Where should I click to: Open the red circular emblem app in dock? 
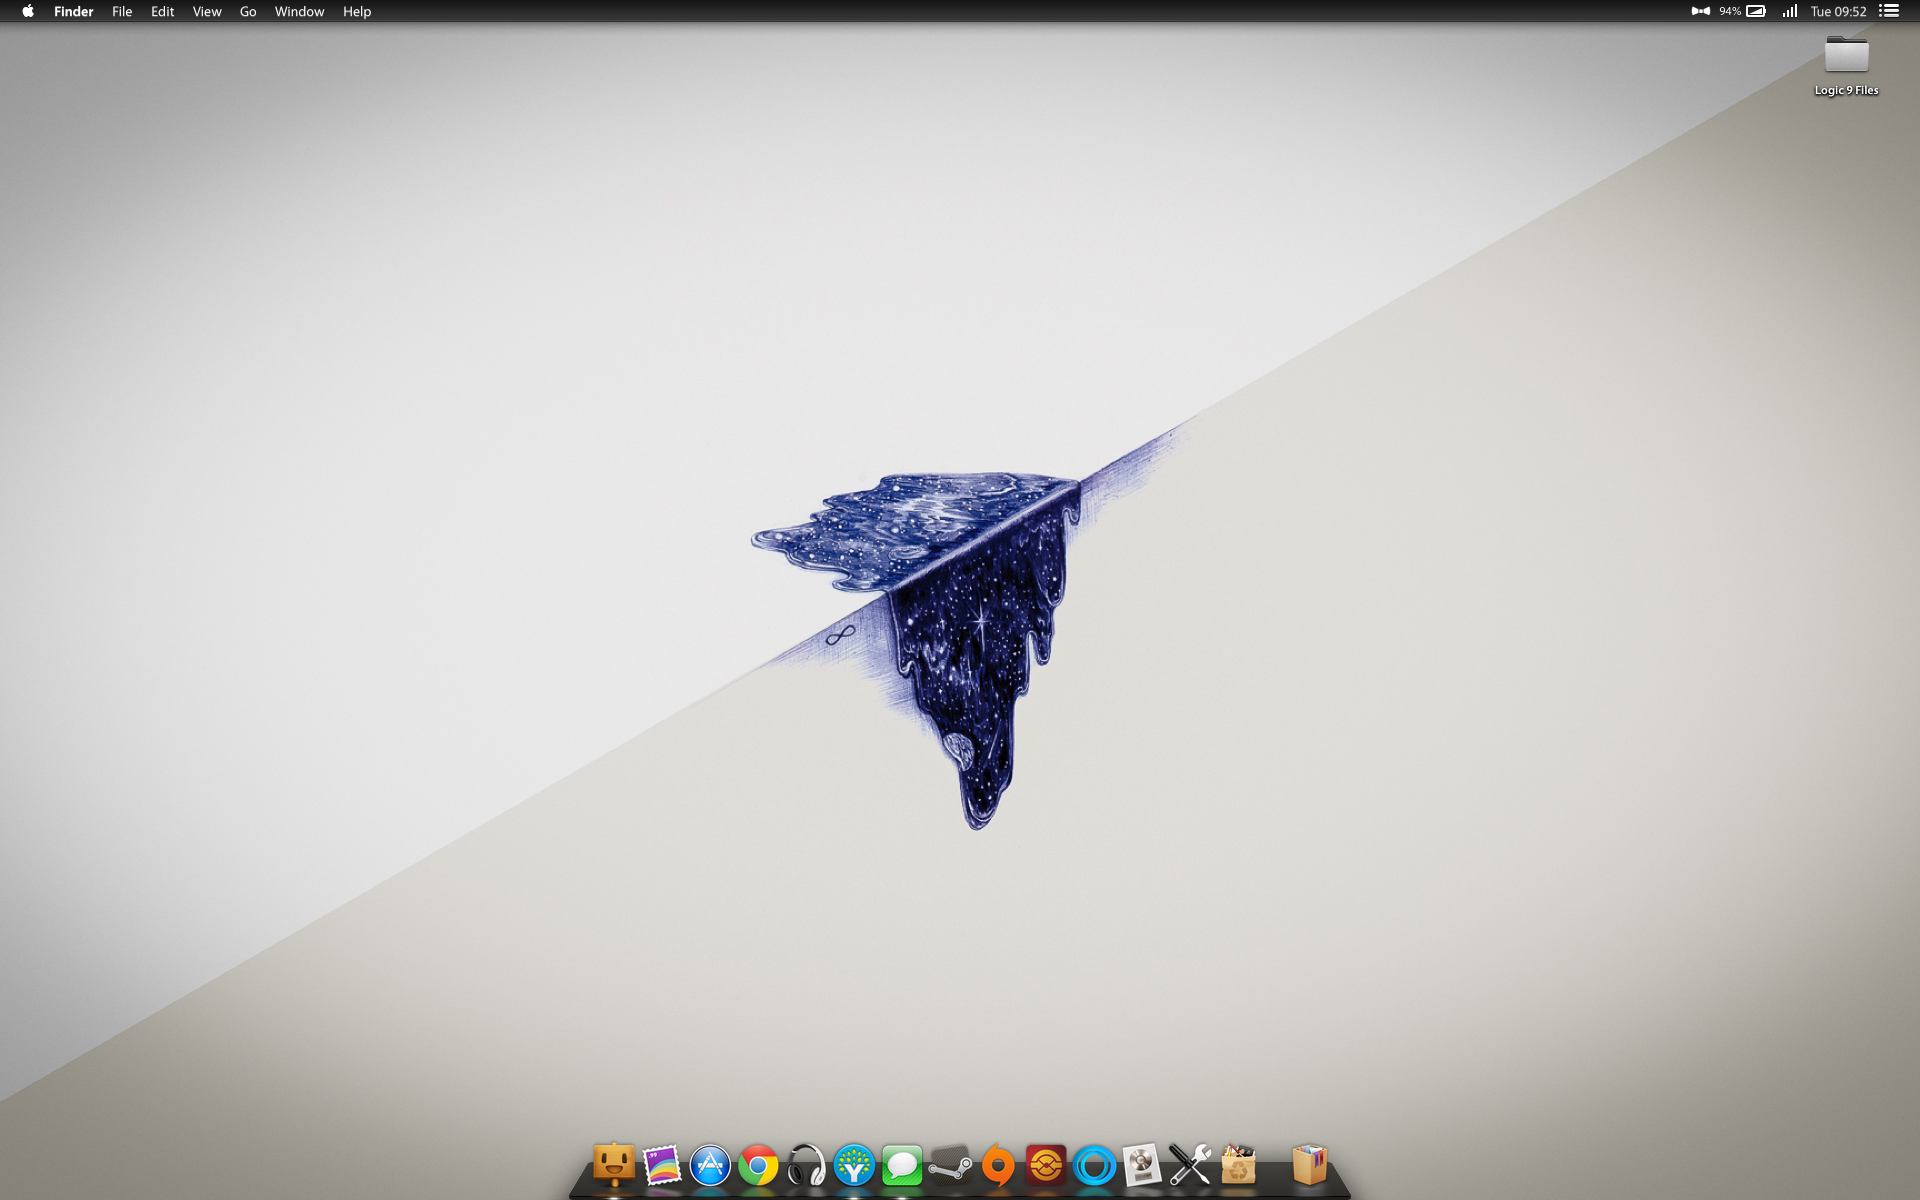pyautogui.click(x=1046, y=1165)
